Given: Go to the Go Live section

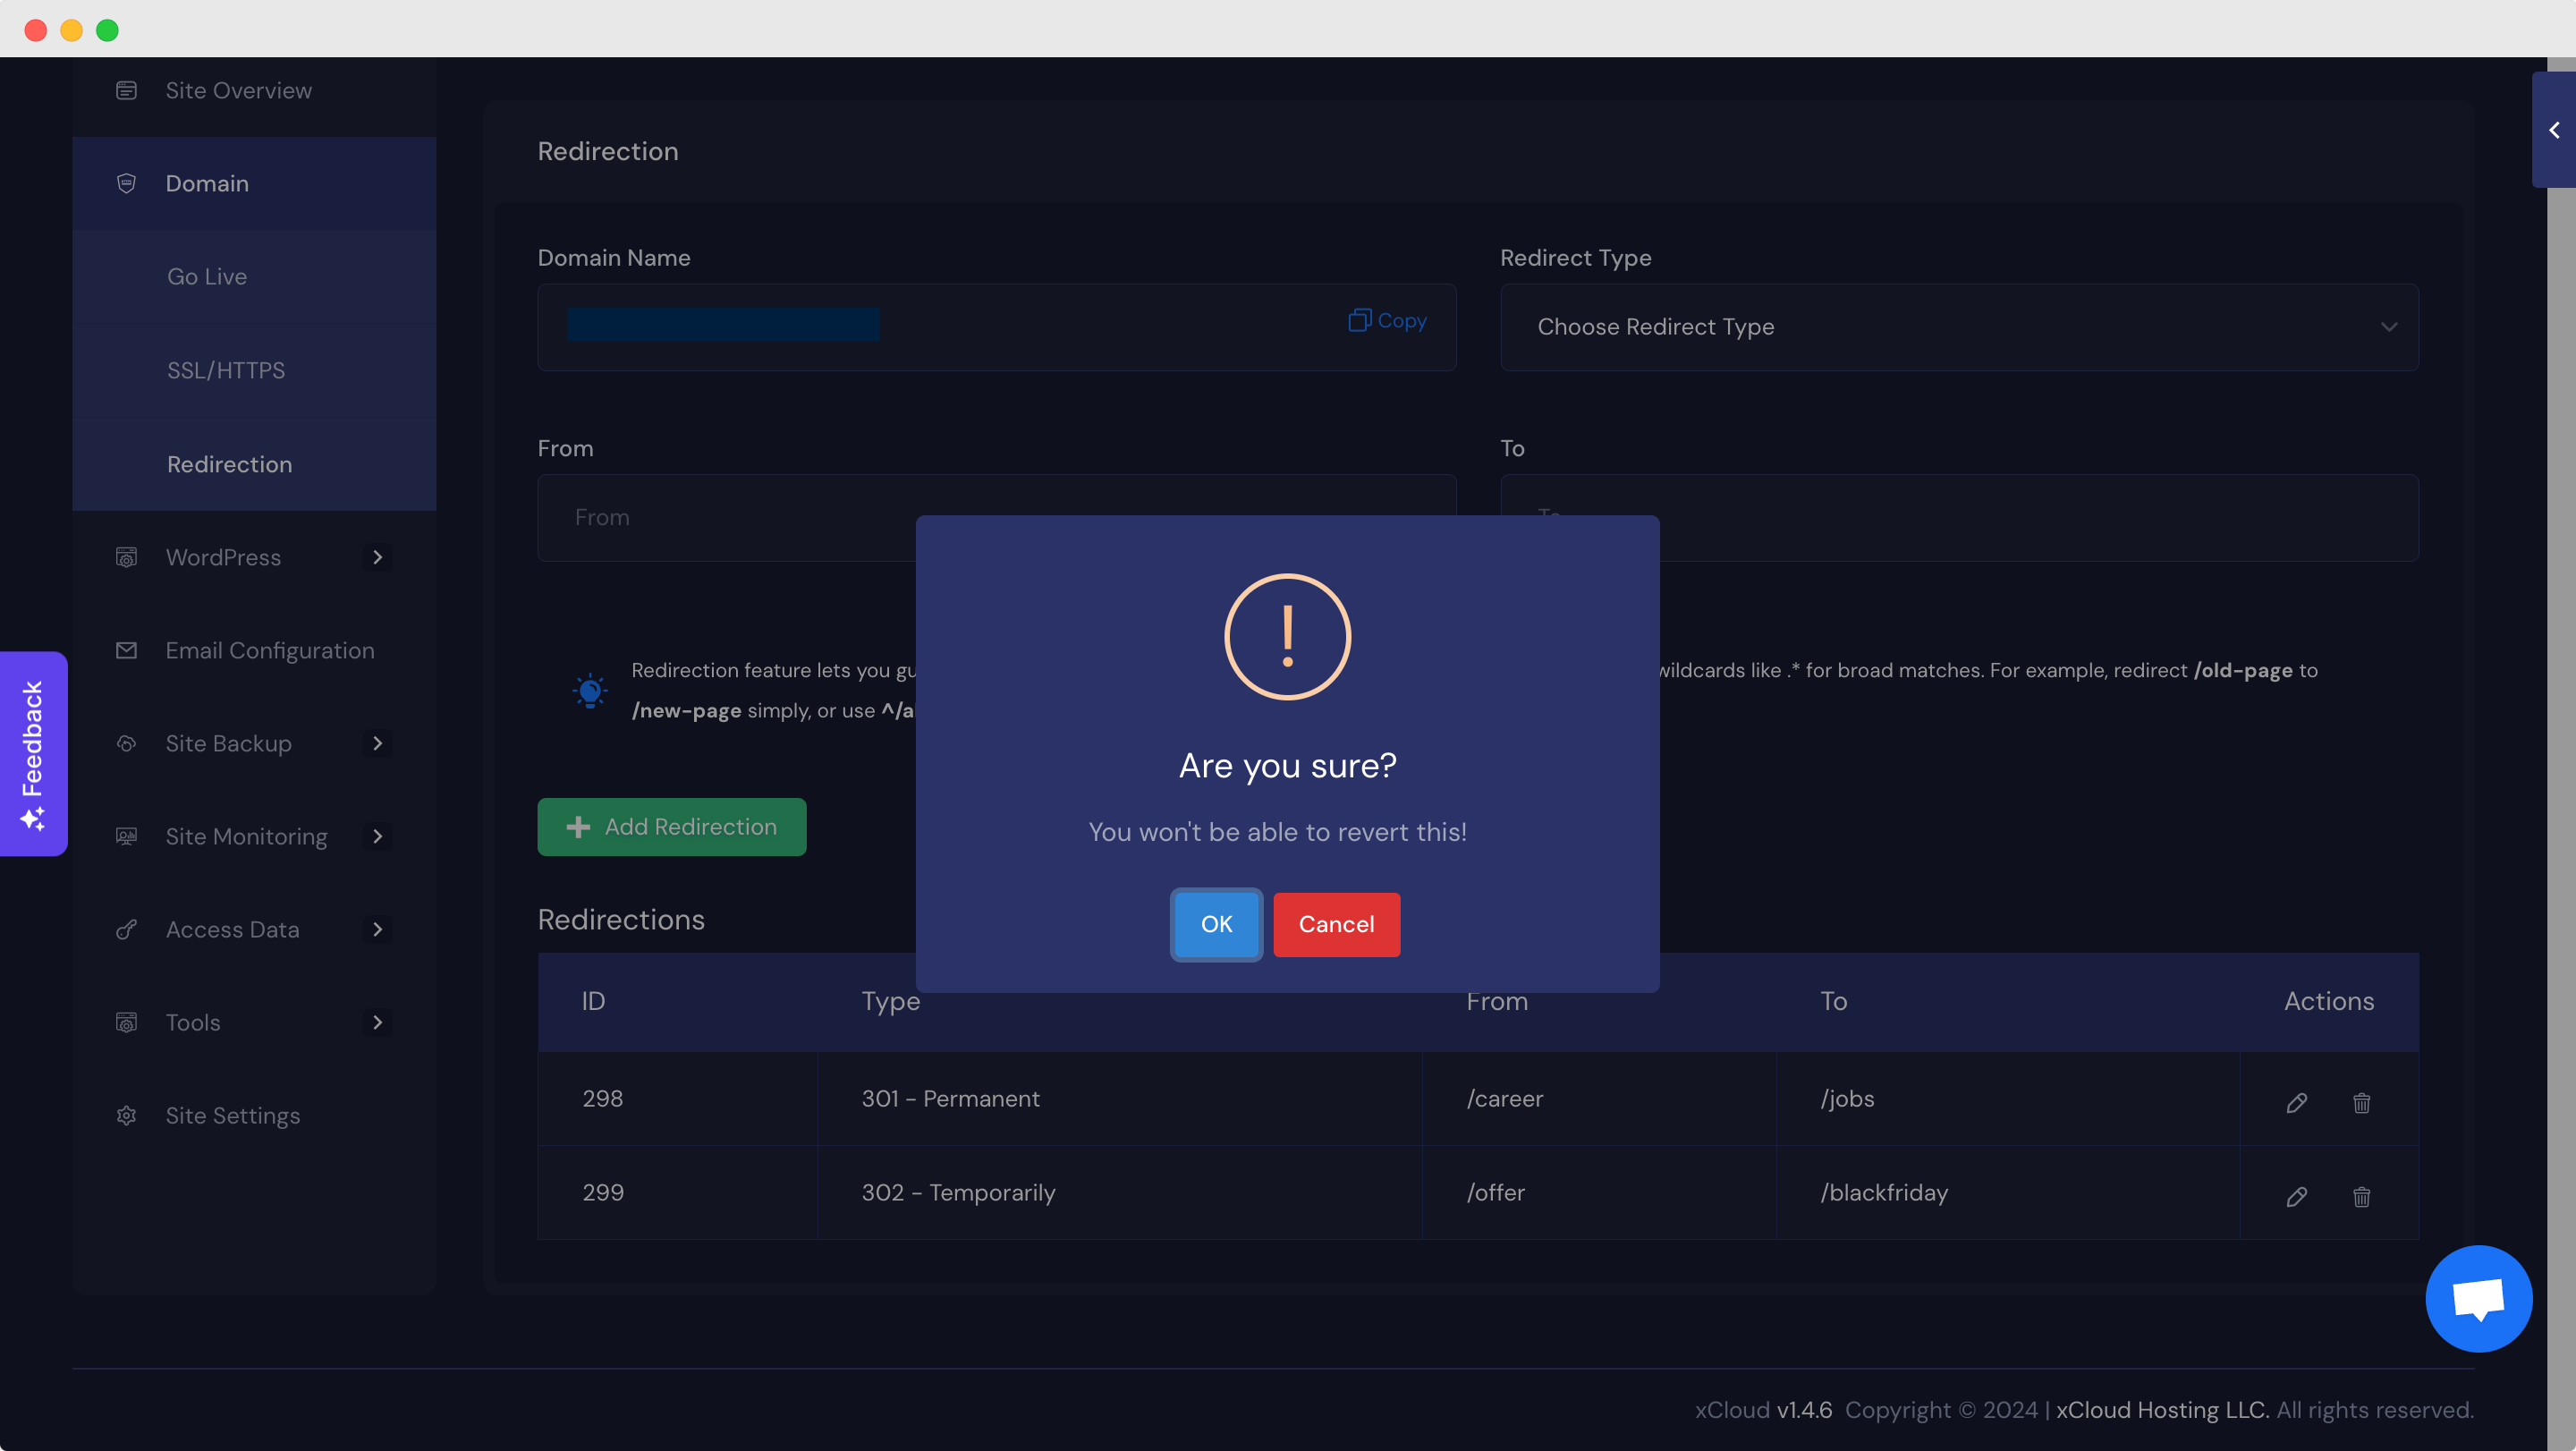Looking at the screenshot, I should pyautogui.click(x=207, y=276).
